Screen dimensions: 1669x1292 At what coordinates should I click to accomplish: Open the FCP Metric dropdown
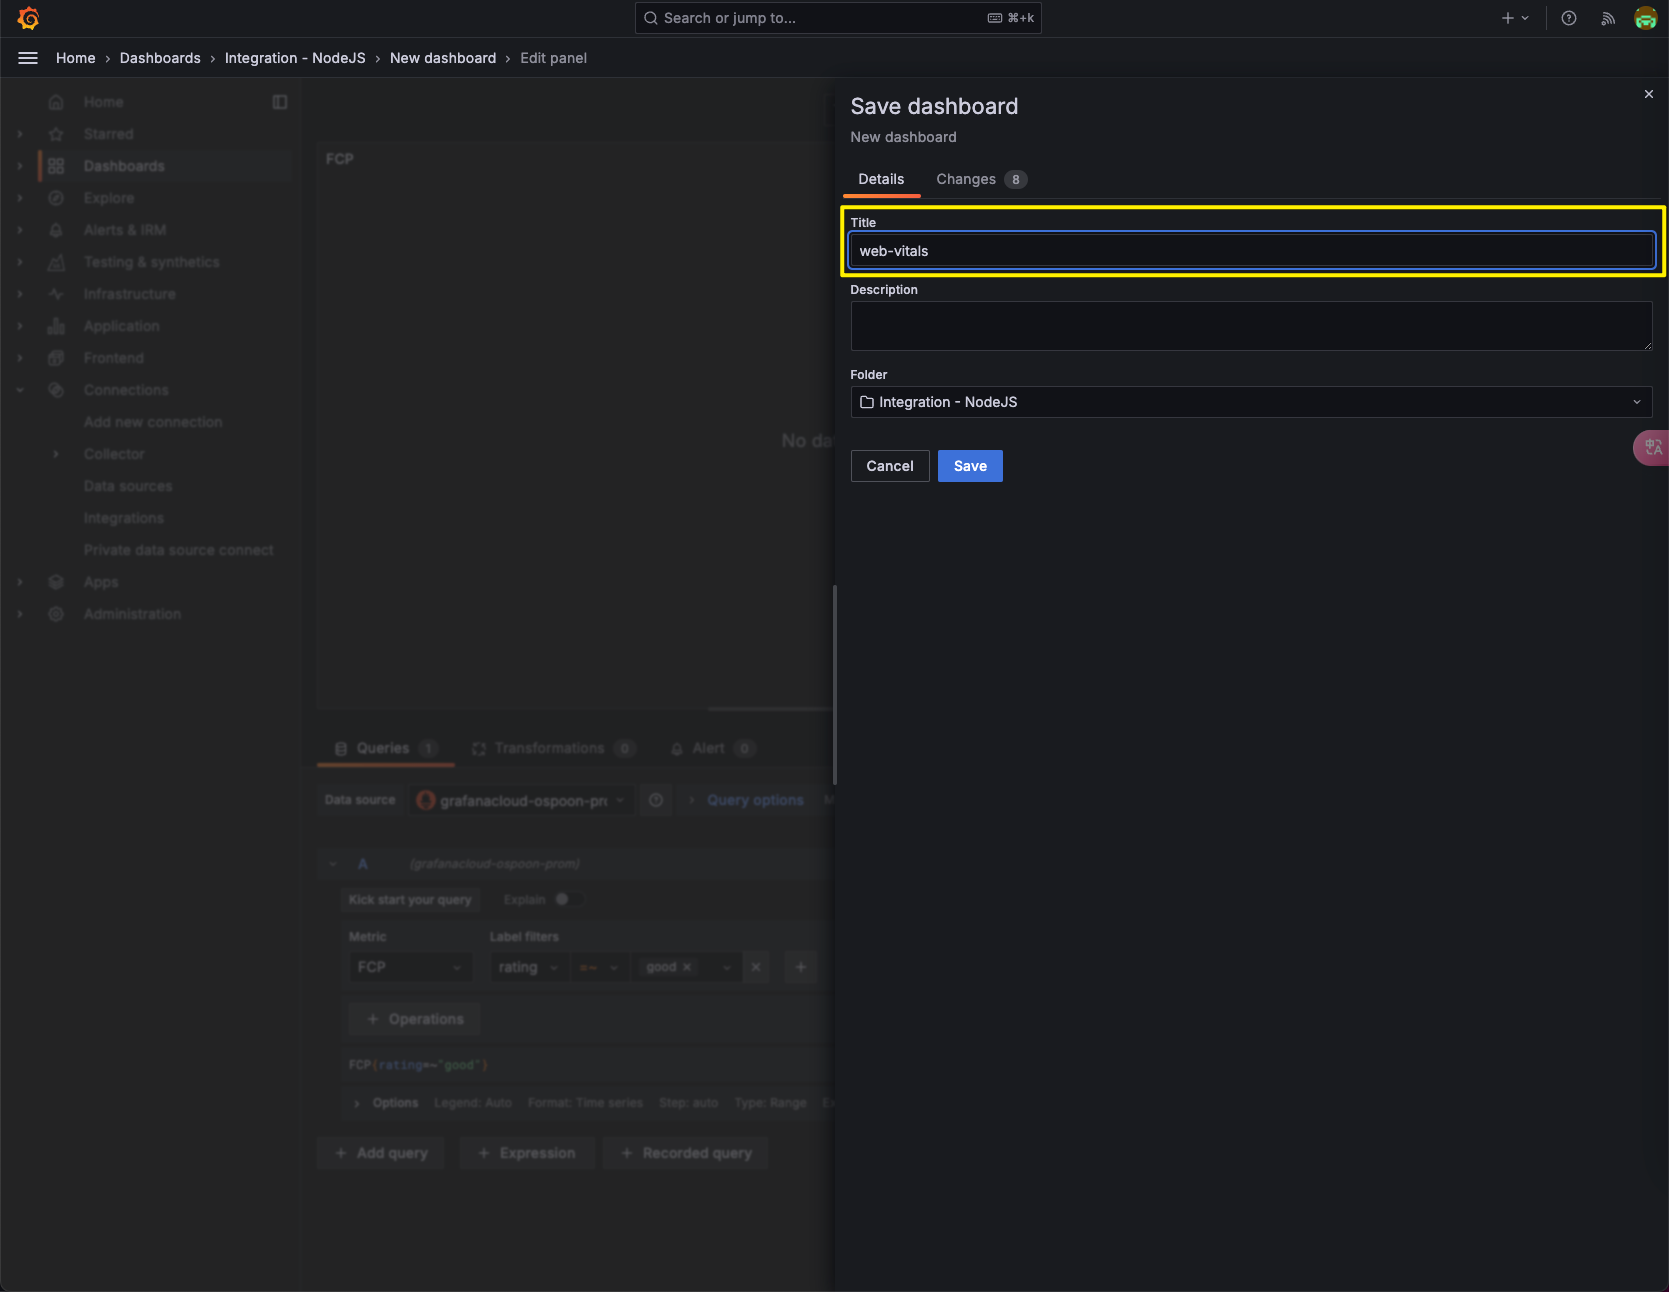click(410, 967)
